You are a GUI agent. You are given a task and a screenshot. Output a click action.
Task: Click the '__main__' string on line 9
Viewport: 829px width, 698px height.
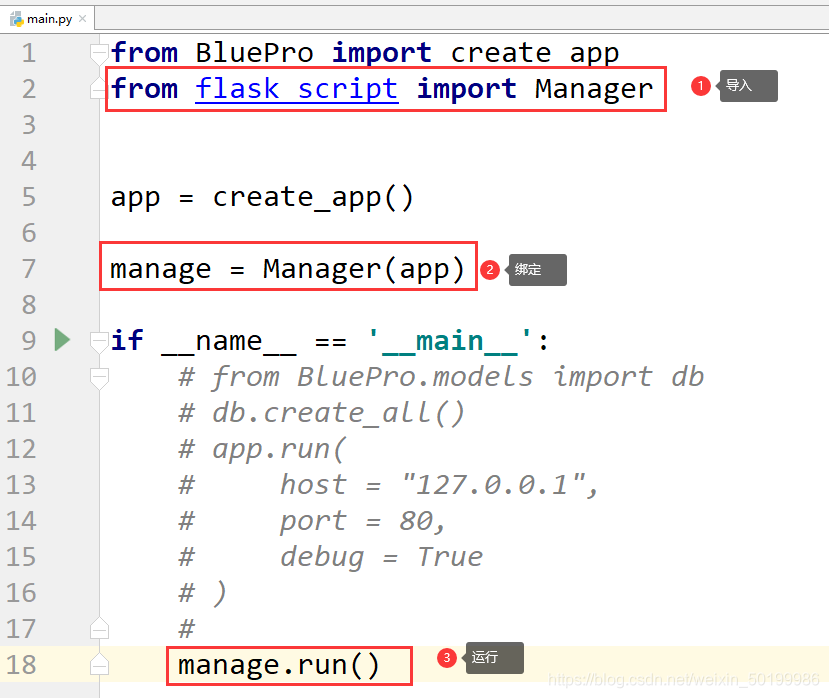click(449, 341)
